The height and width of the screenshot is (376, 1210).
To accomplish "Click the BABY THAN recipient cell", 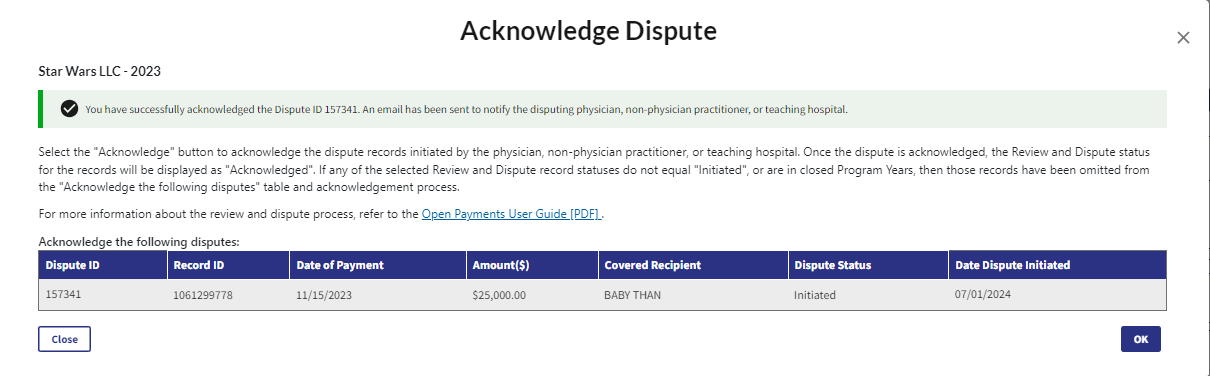I will 692,295.
